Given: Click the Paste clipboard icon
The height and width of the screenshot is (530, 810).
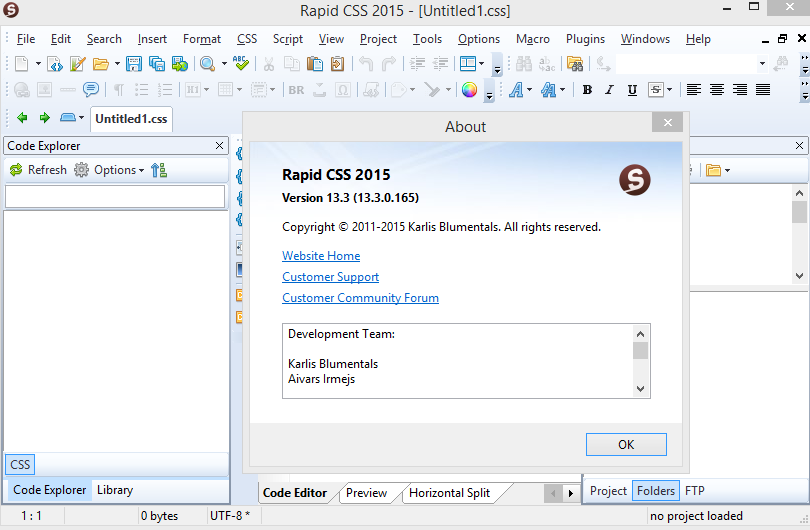Looking at the screenshot, I should point(315,64).
